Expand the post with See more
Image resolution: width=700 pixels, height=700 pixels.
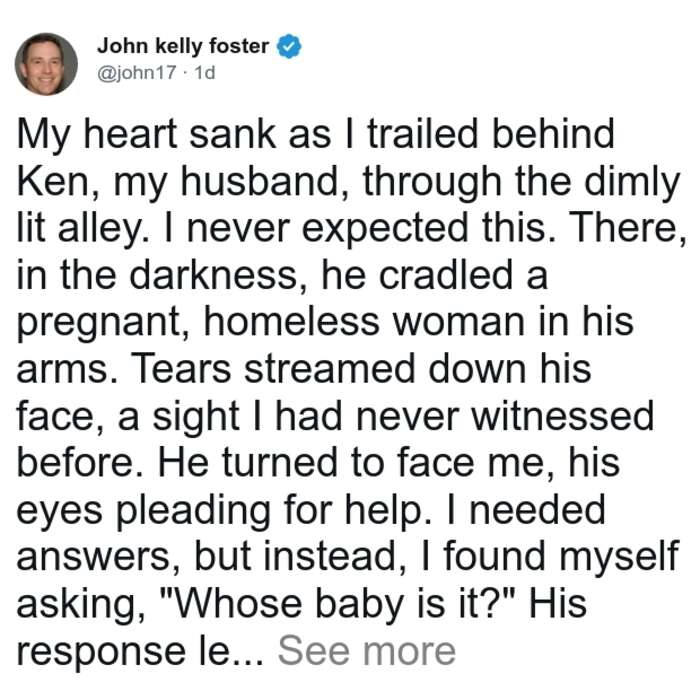pyautogui.click(x=367, y=651)
